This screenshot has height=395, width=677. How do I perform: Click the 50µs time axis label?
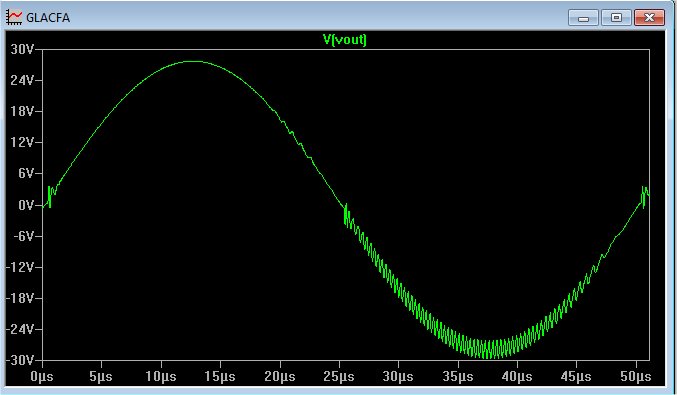pos(636,377)
